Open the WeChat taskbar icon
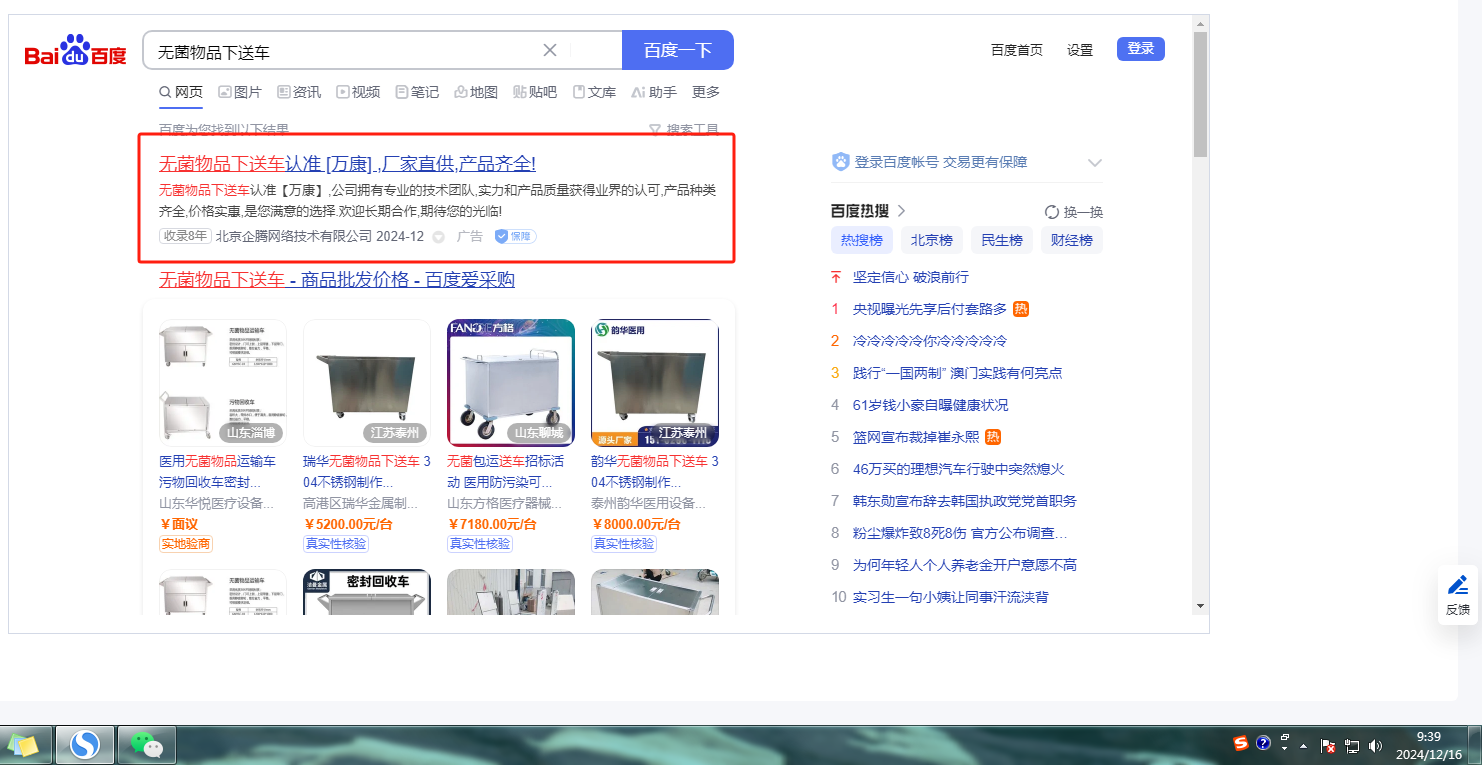Screen dimensions: 1482x765 point(147,745)
